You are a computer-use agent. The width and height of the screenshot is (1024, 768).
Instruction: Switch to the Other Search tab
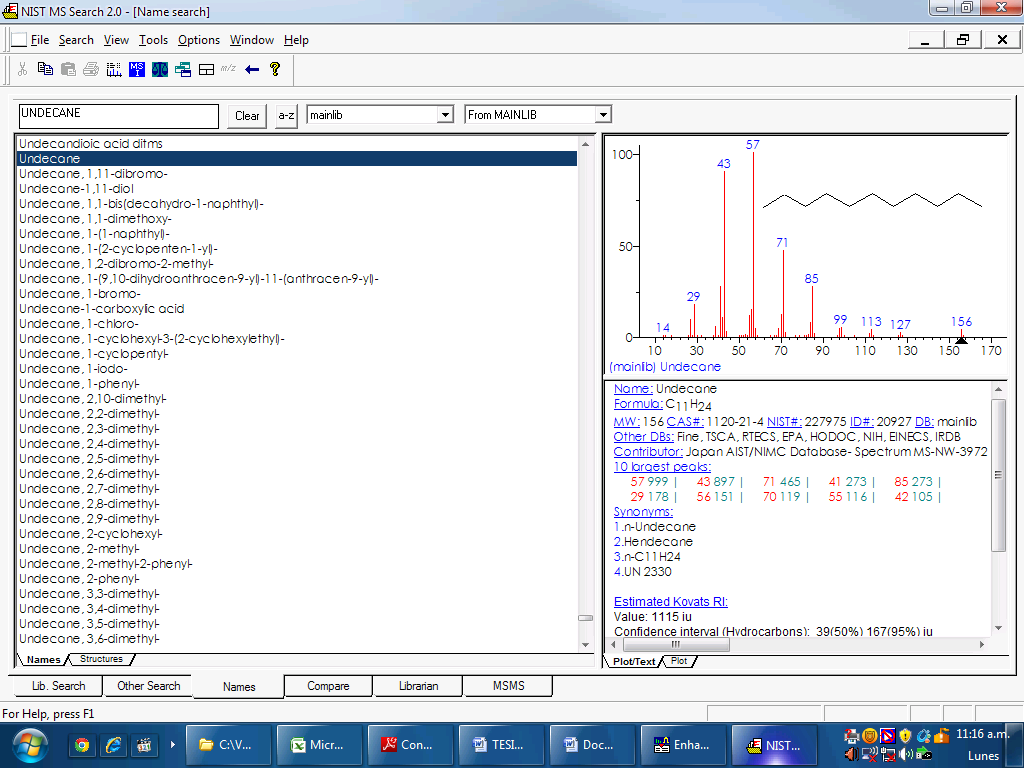point(148,686)
